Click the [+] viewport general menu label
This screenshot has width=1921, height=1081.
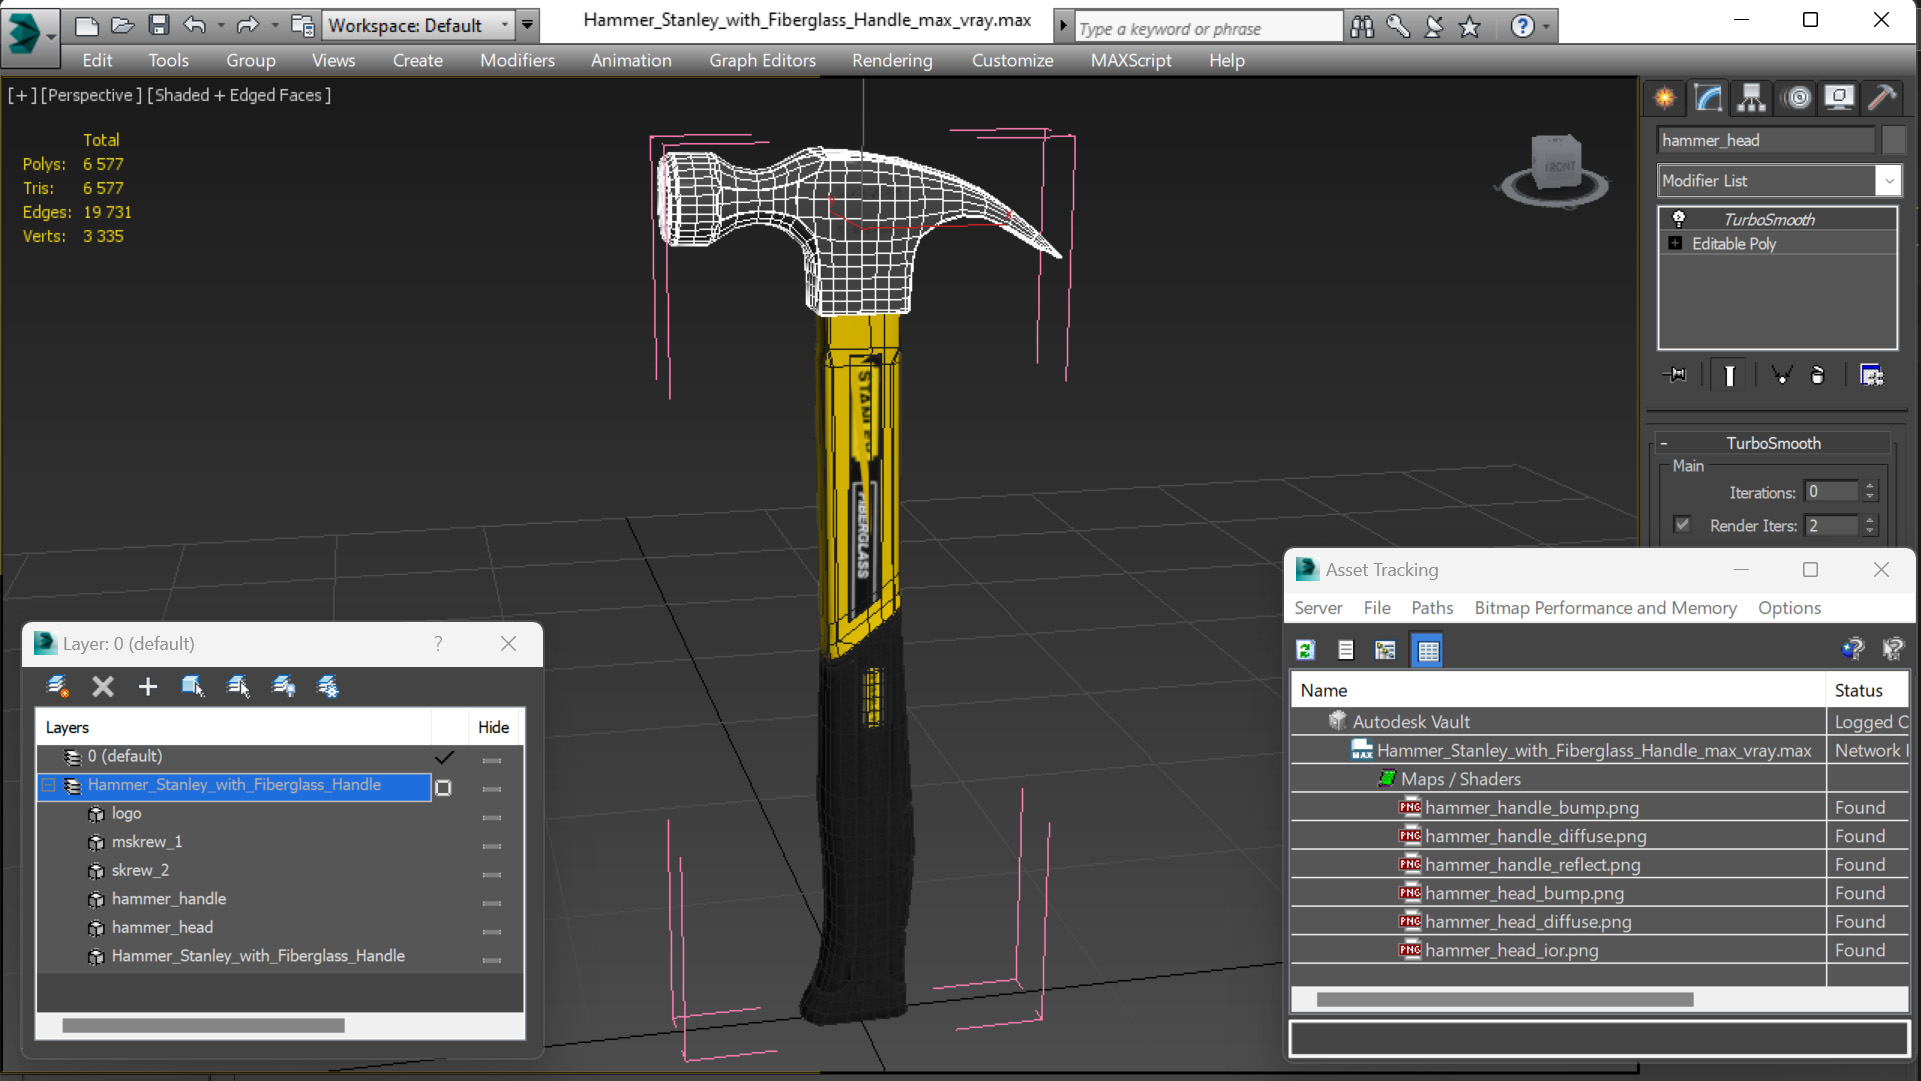point(22,95)
